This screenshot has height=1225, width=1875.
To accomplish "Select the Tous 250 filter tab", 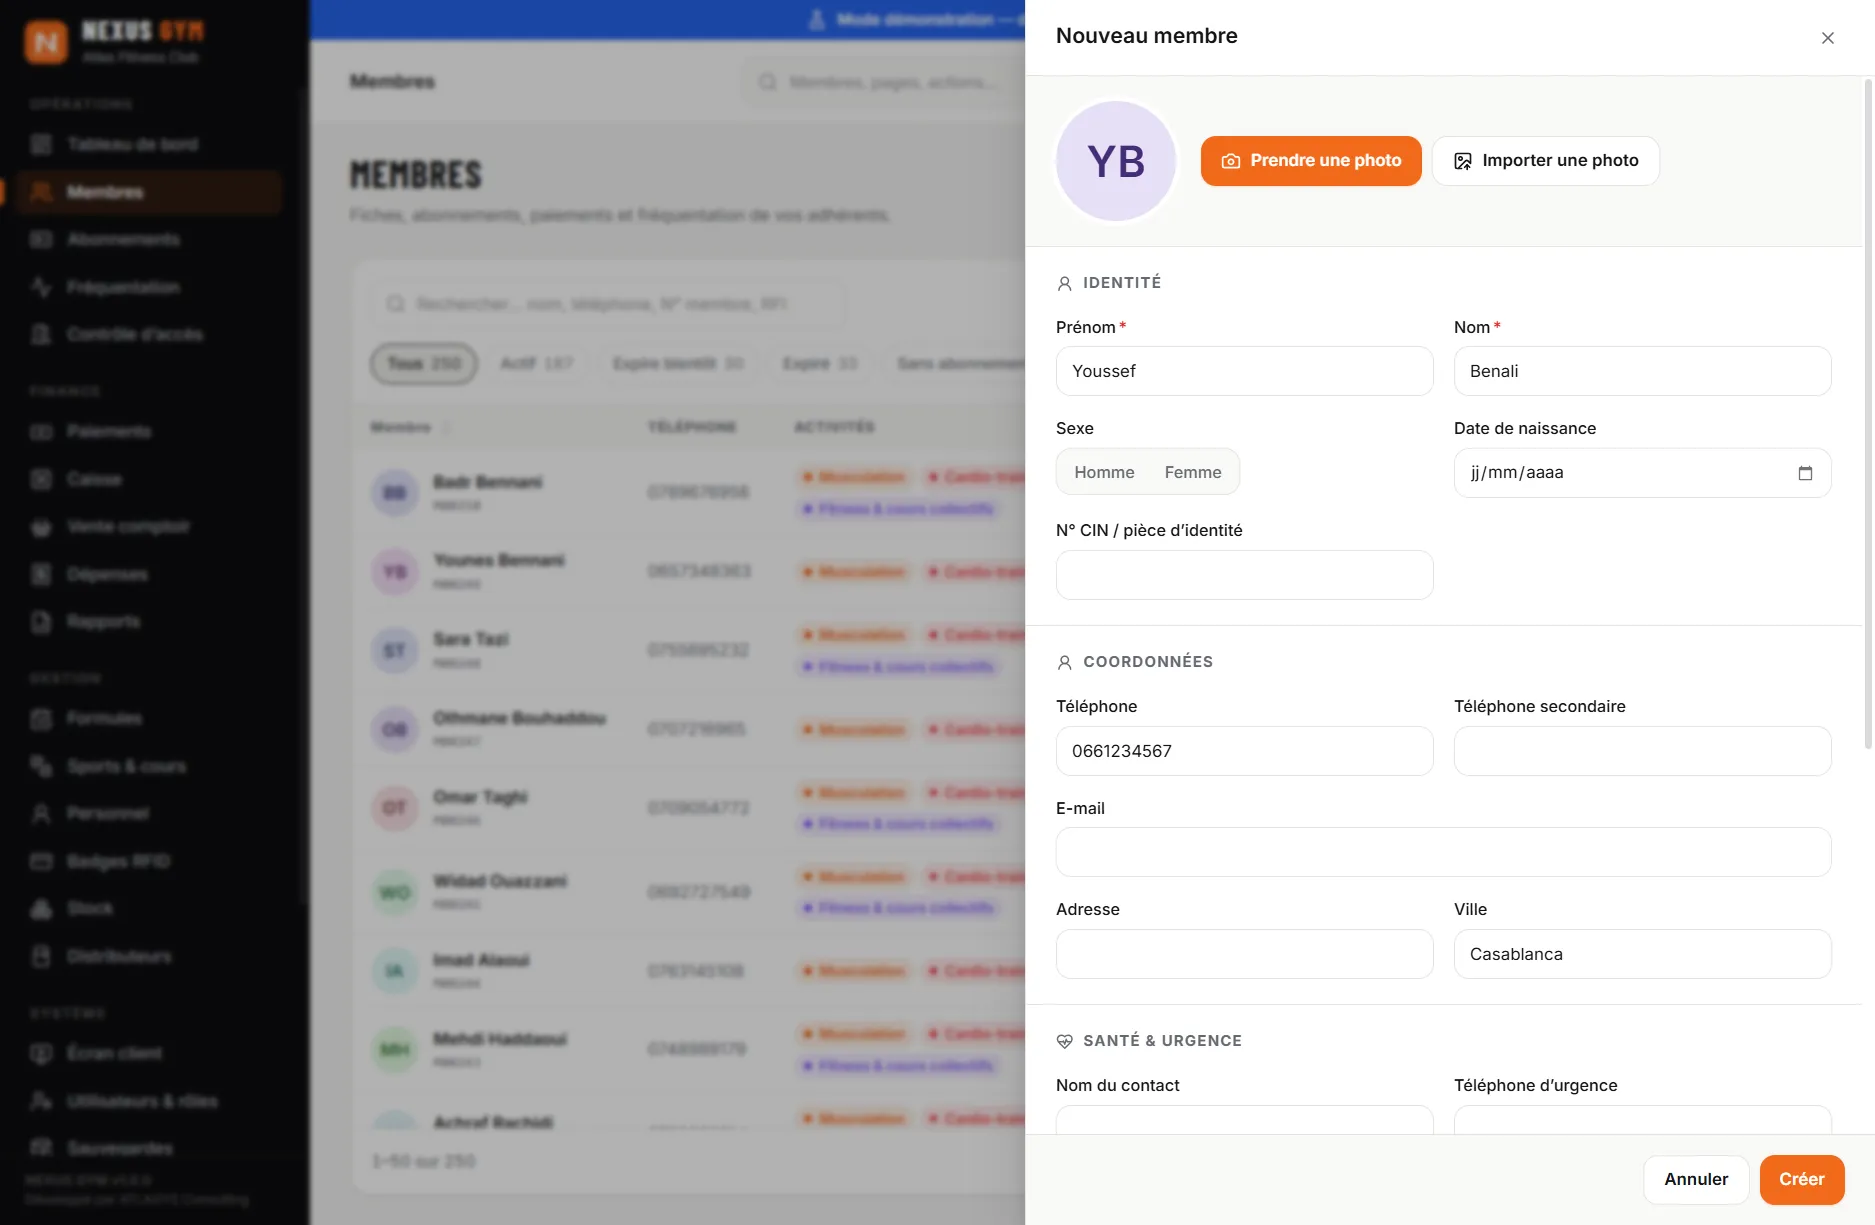I will pyautogui.click(x=424, y=364).
